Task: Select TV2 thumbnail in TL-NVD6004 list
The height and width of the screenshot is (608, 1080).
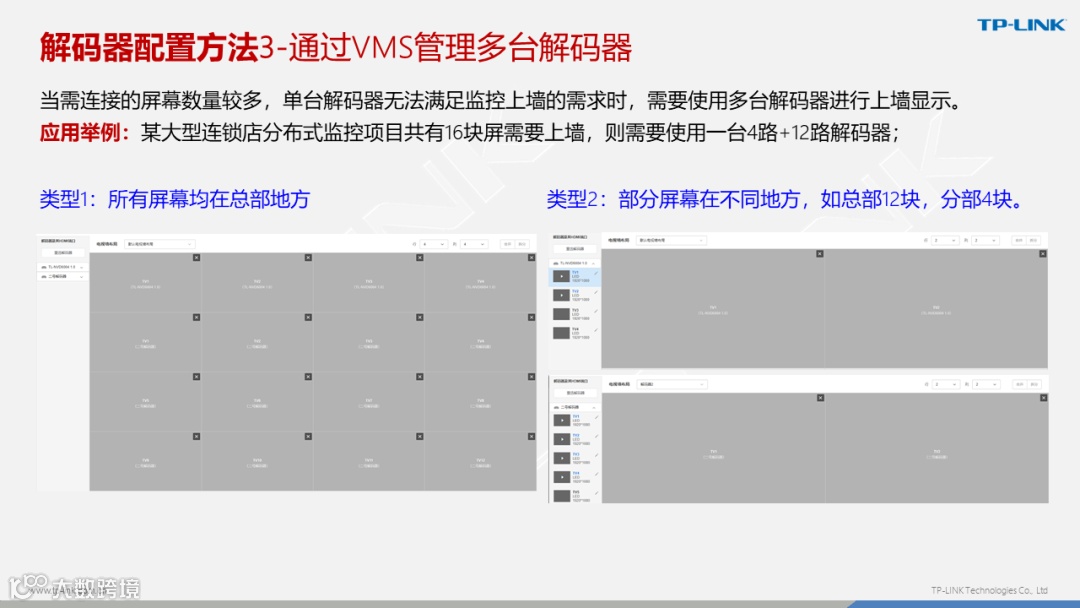Action: click(561, 295)
